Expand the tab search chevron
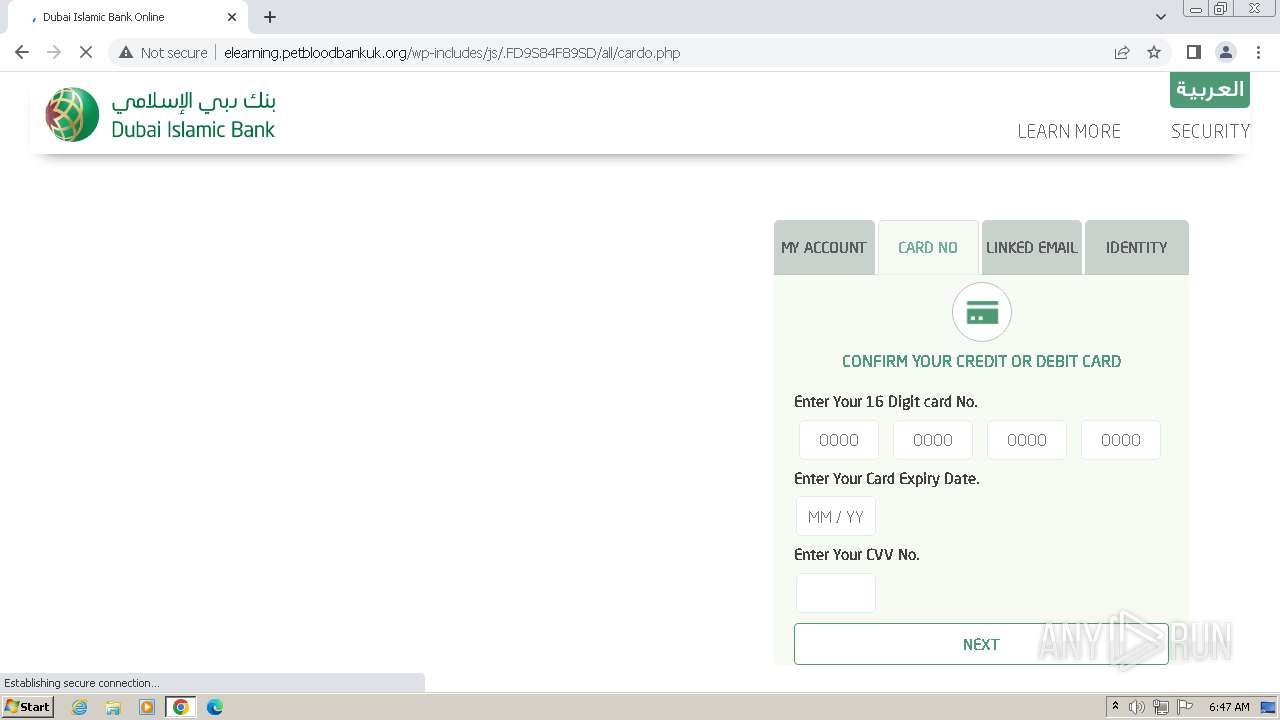 pos(1161,17)
